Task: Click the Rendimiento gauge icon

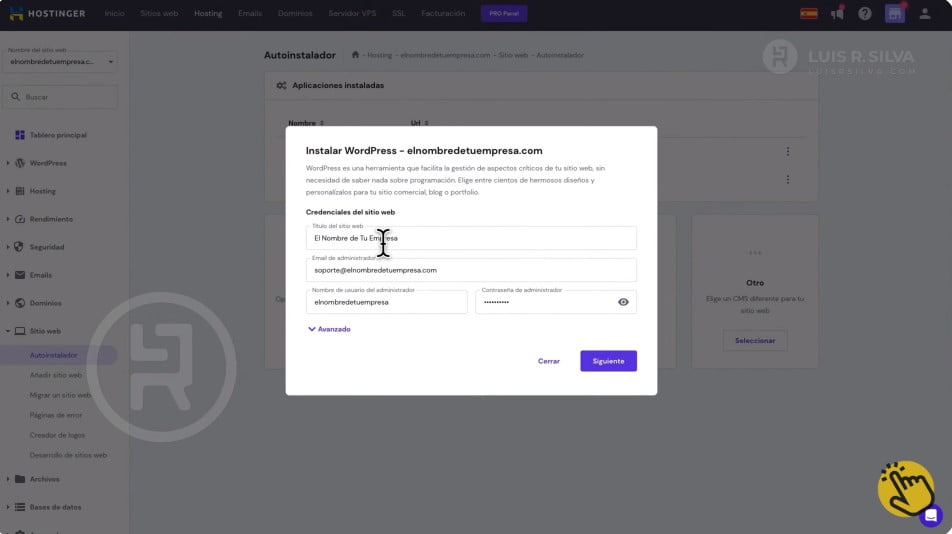Action: 20,219
